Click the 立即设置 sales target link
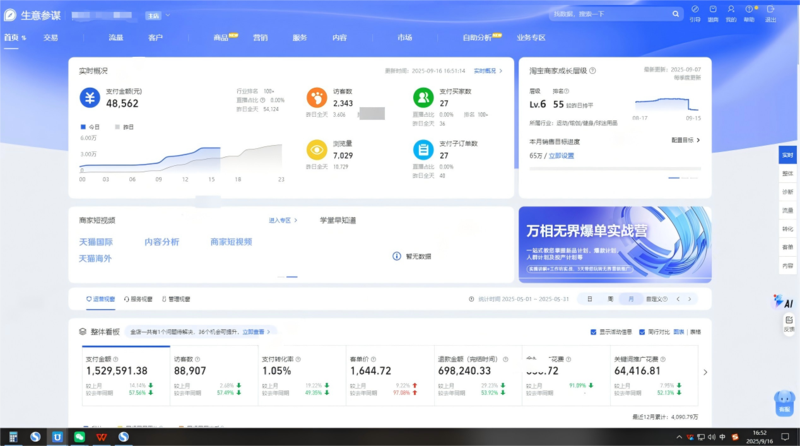 tap(561, 156)
